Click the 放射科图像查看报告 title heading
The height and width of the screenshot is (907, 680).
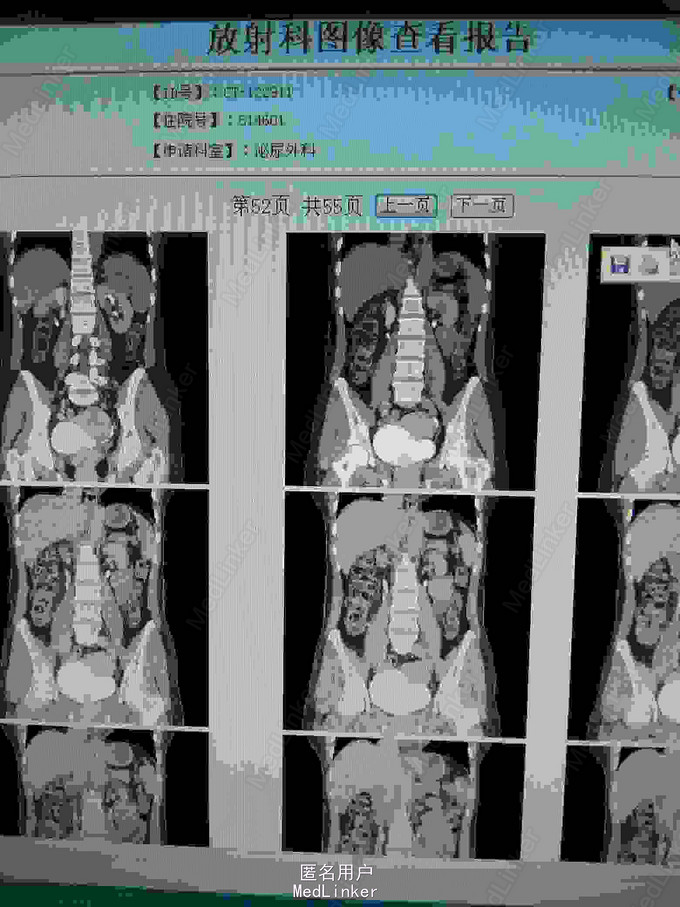point(369,38)
